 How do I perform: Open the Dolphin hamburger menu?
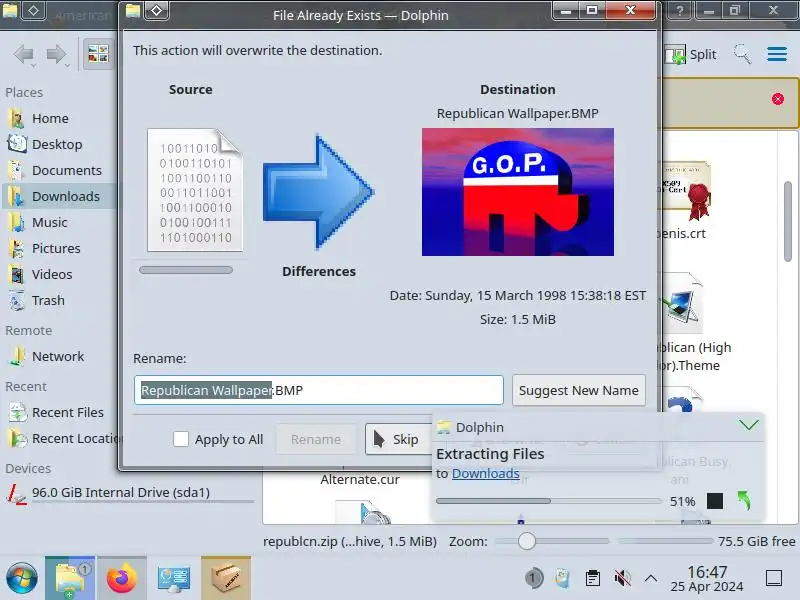(777, 54)
